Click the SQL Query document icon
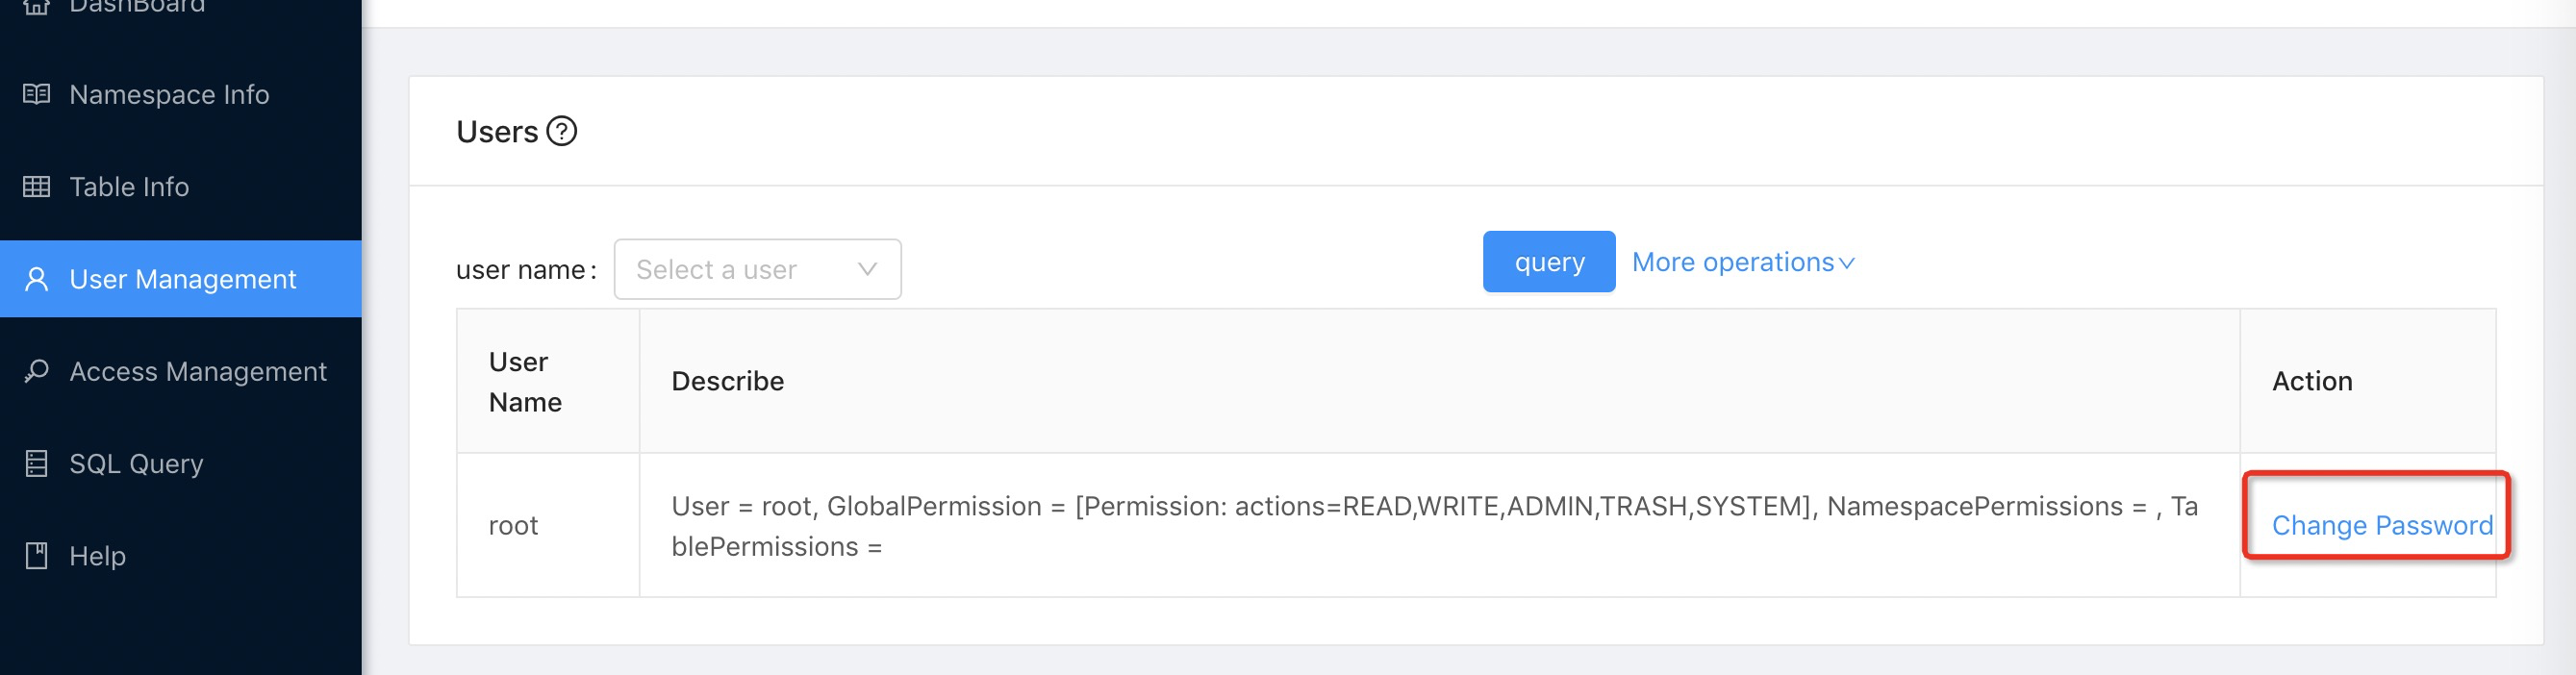Screen dimensions: 2576x675 tap(36, 463)
